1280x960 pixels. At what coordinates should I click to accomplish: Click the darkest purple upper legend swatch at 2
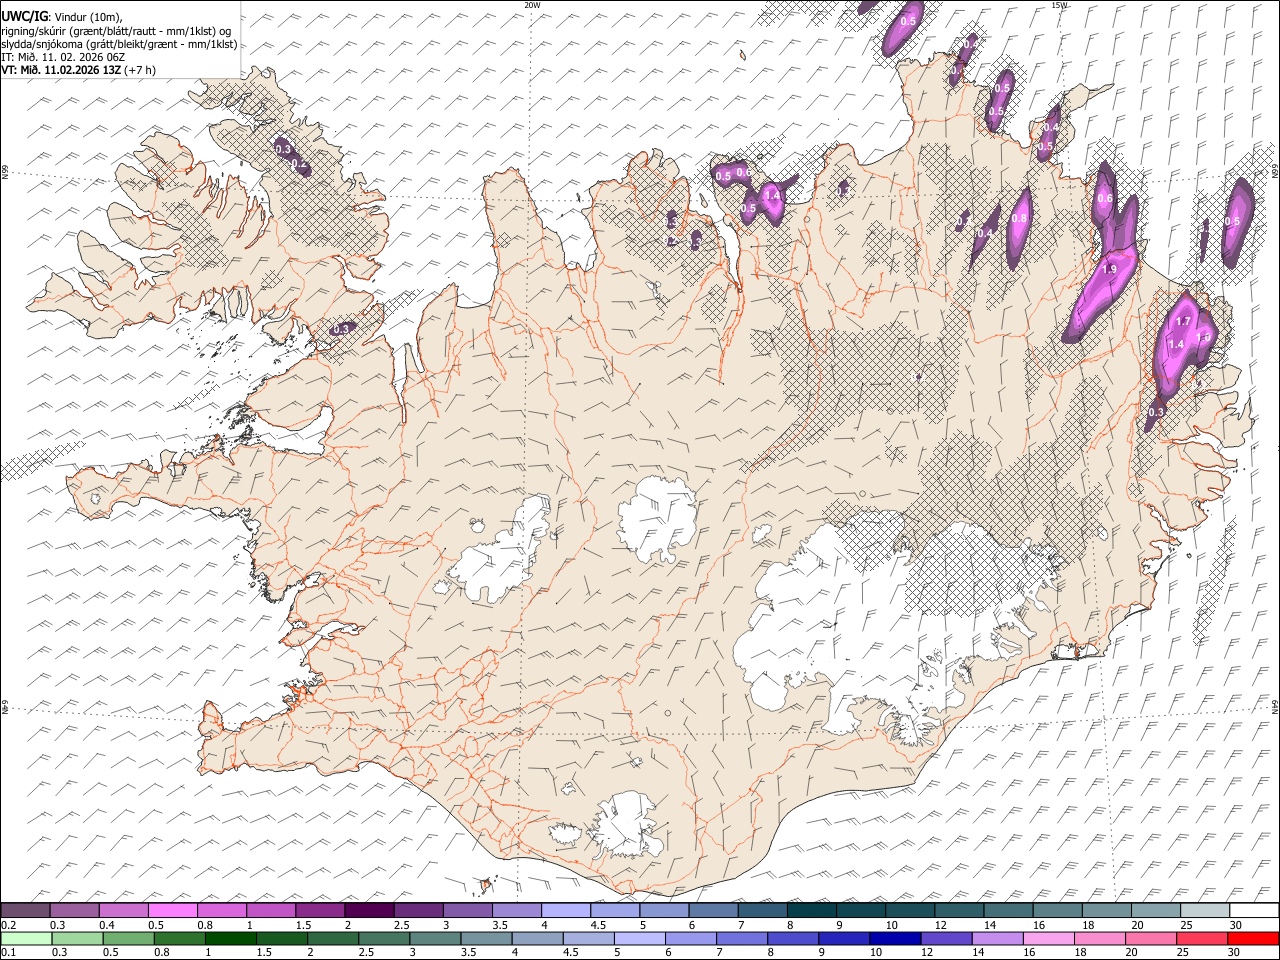pos(368,911)
